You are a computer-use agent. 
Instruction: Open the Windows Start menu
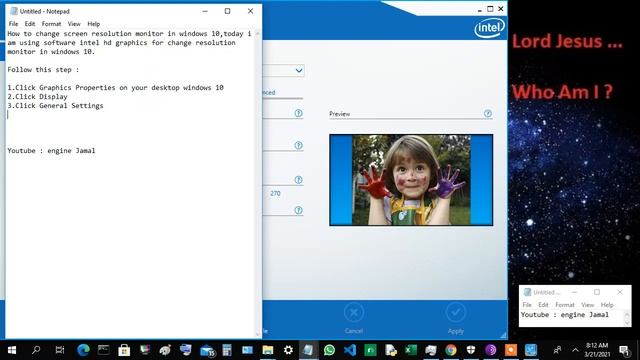tap(12, 350)
